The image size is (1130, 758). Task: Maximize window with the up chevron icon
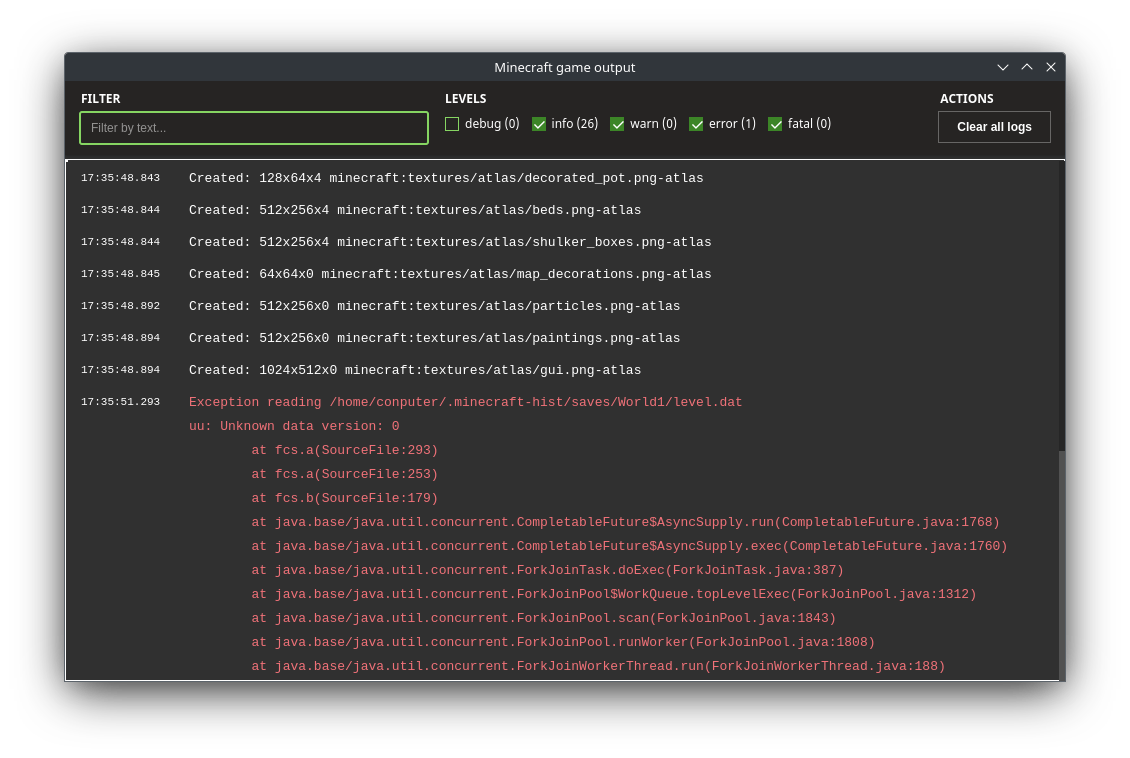click(1027, 67)
